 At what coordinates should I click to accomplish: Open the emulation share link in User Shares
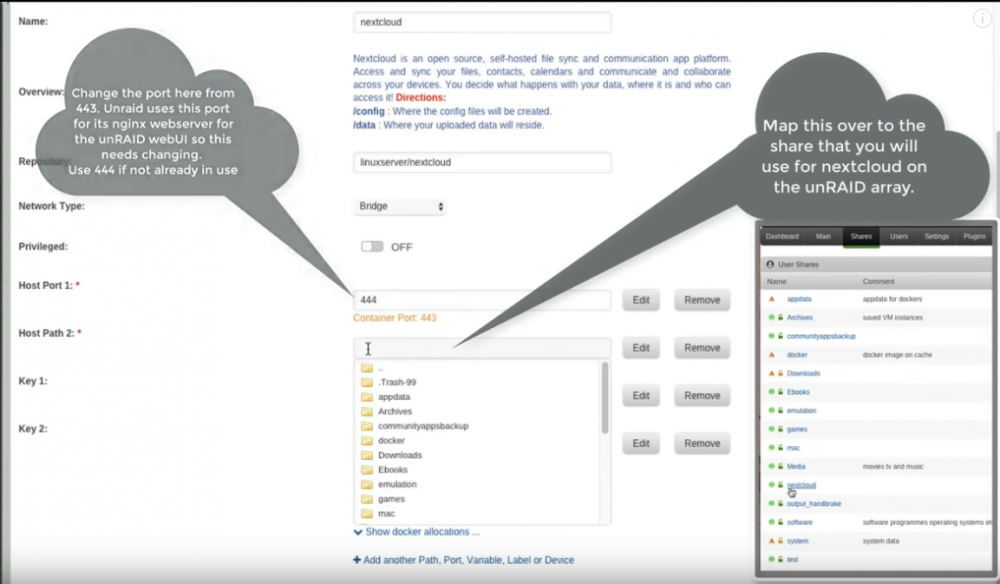click(x=802, y=411)
